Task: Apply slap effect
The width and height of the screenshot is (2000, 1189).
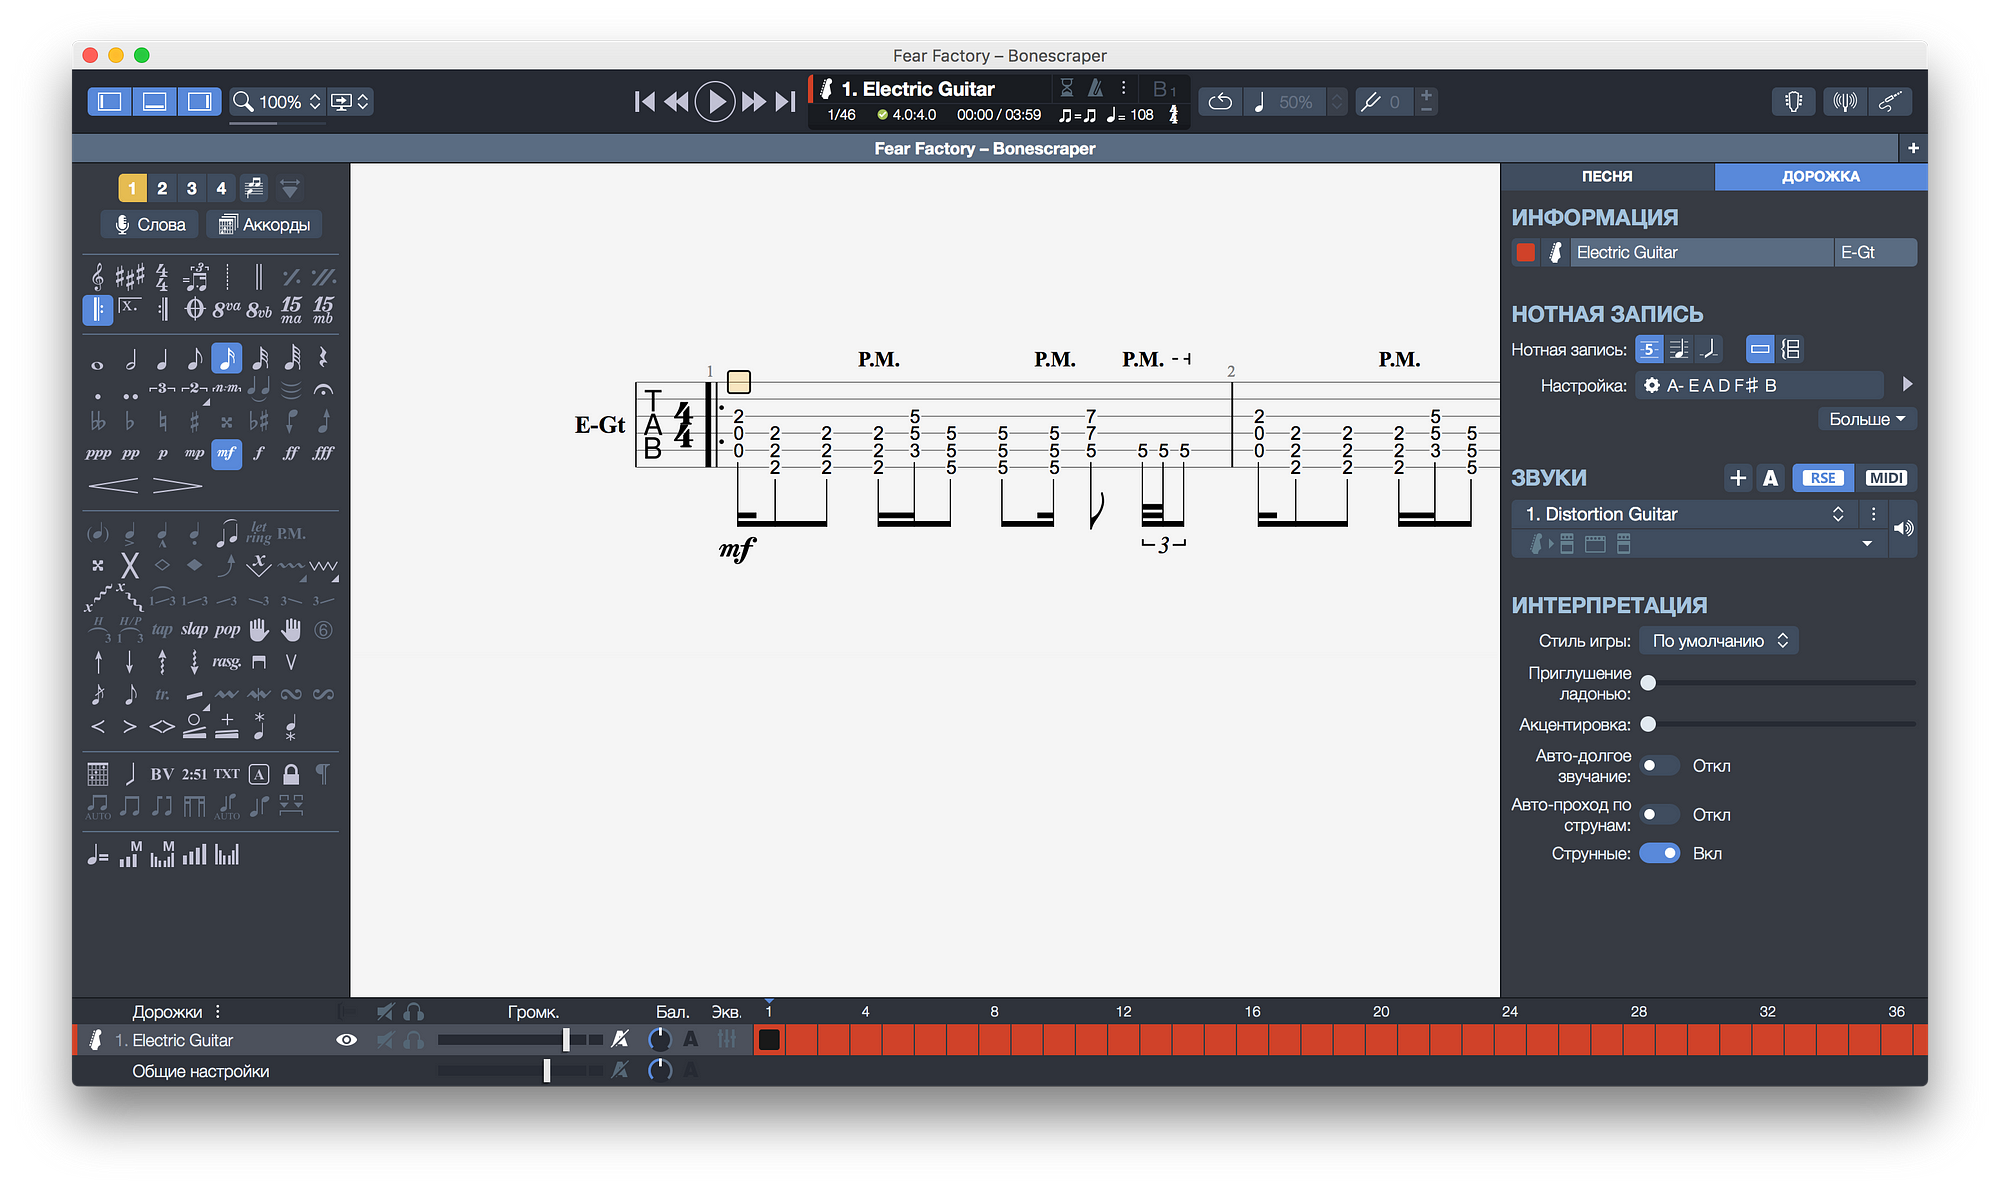Action: [x=194, y=630]
